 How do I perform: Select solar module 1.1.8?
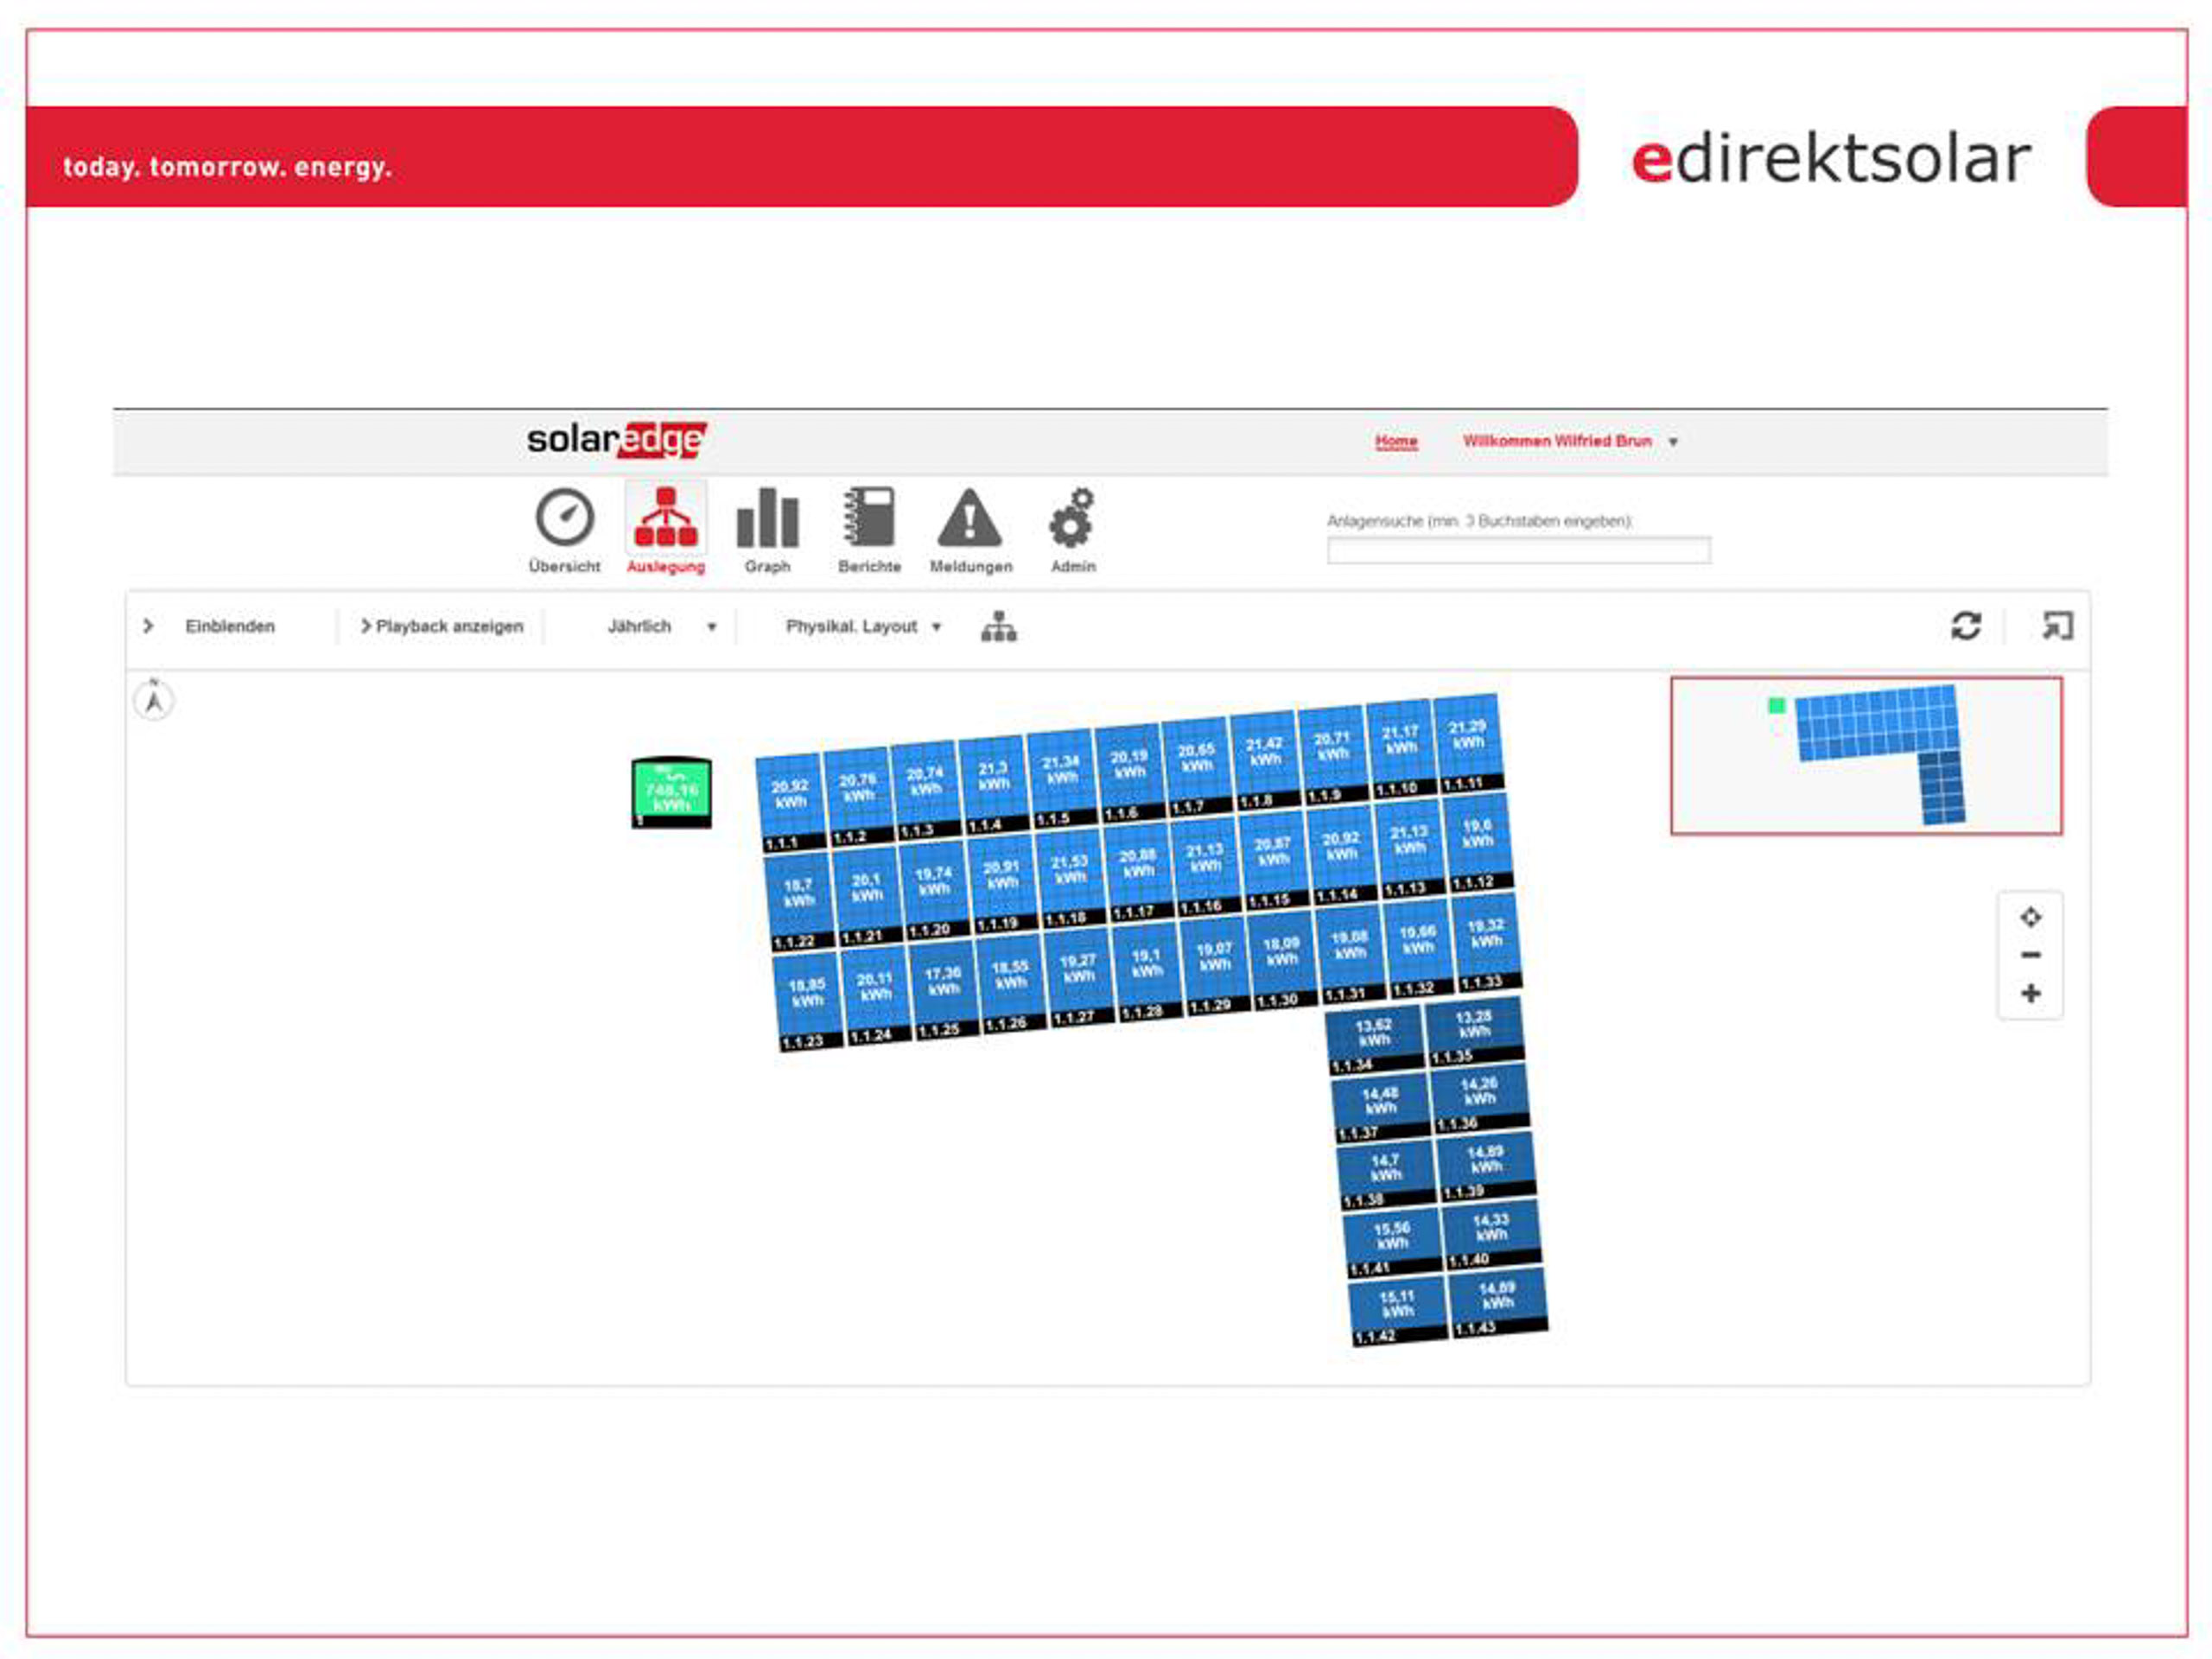click(x=1265, y=761)
